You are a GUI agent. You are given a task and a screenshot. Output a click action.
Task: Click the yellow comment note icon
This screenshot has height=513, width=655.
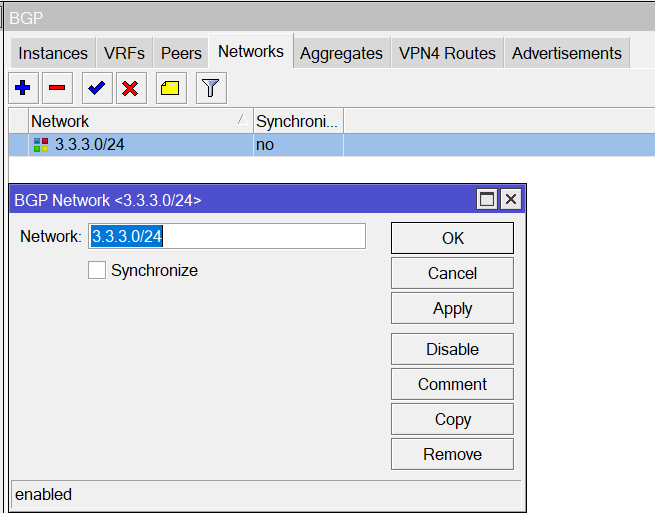tap(170, 89)
